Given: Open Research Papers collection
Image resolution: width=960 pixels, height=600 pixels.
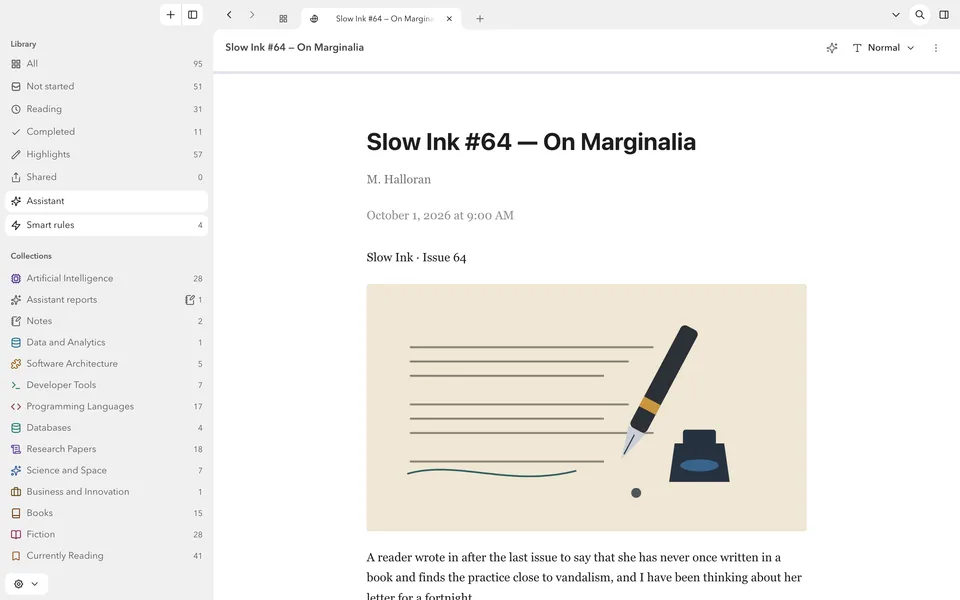Looking at the screenshot, I should coord(107,449).
